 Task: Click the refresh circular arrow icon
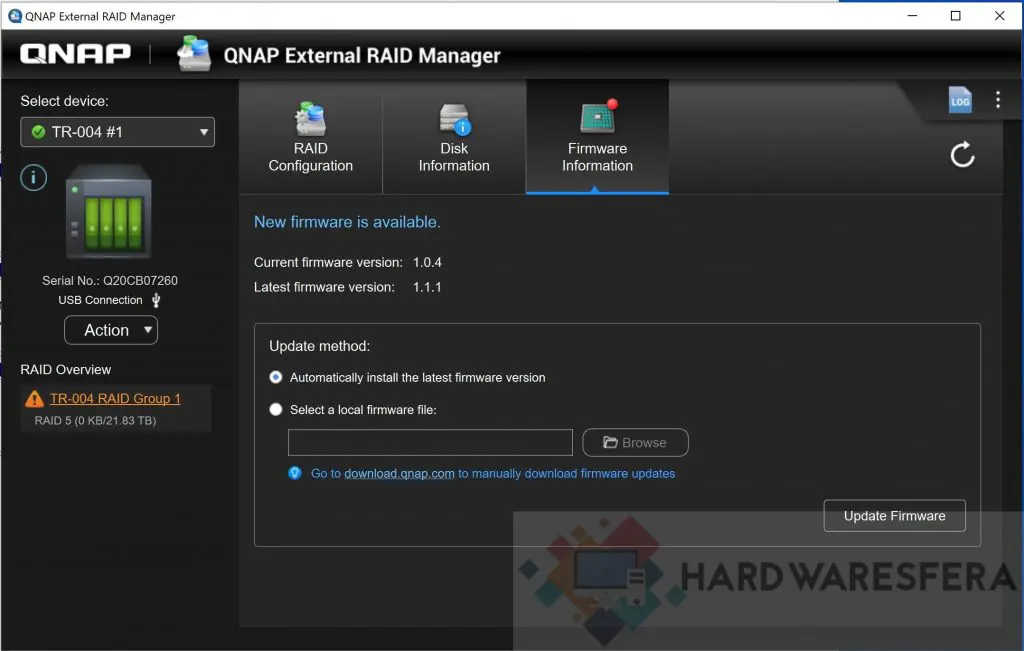[x=962, y=155]
